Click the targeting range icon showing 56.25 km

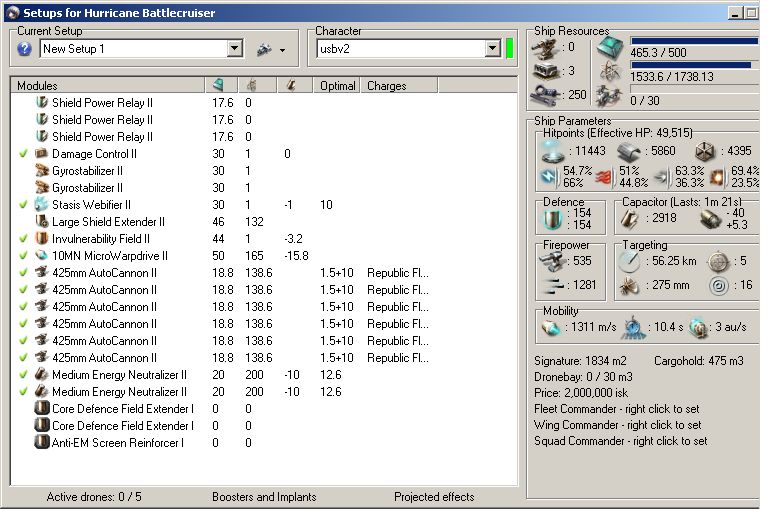click(629, 262)
